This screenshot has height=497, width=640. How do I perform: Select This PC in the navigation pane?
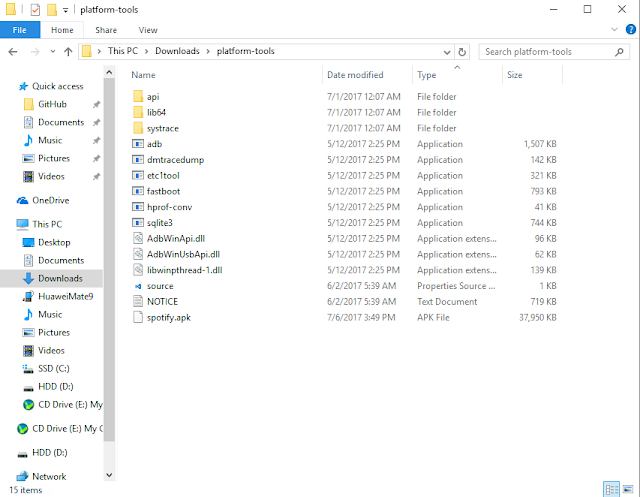[x=47, y=224]
